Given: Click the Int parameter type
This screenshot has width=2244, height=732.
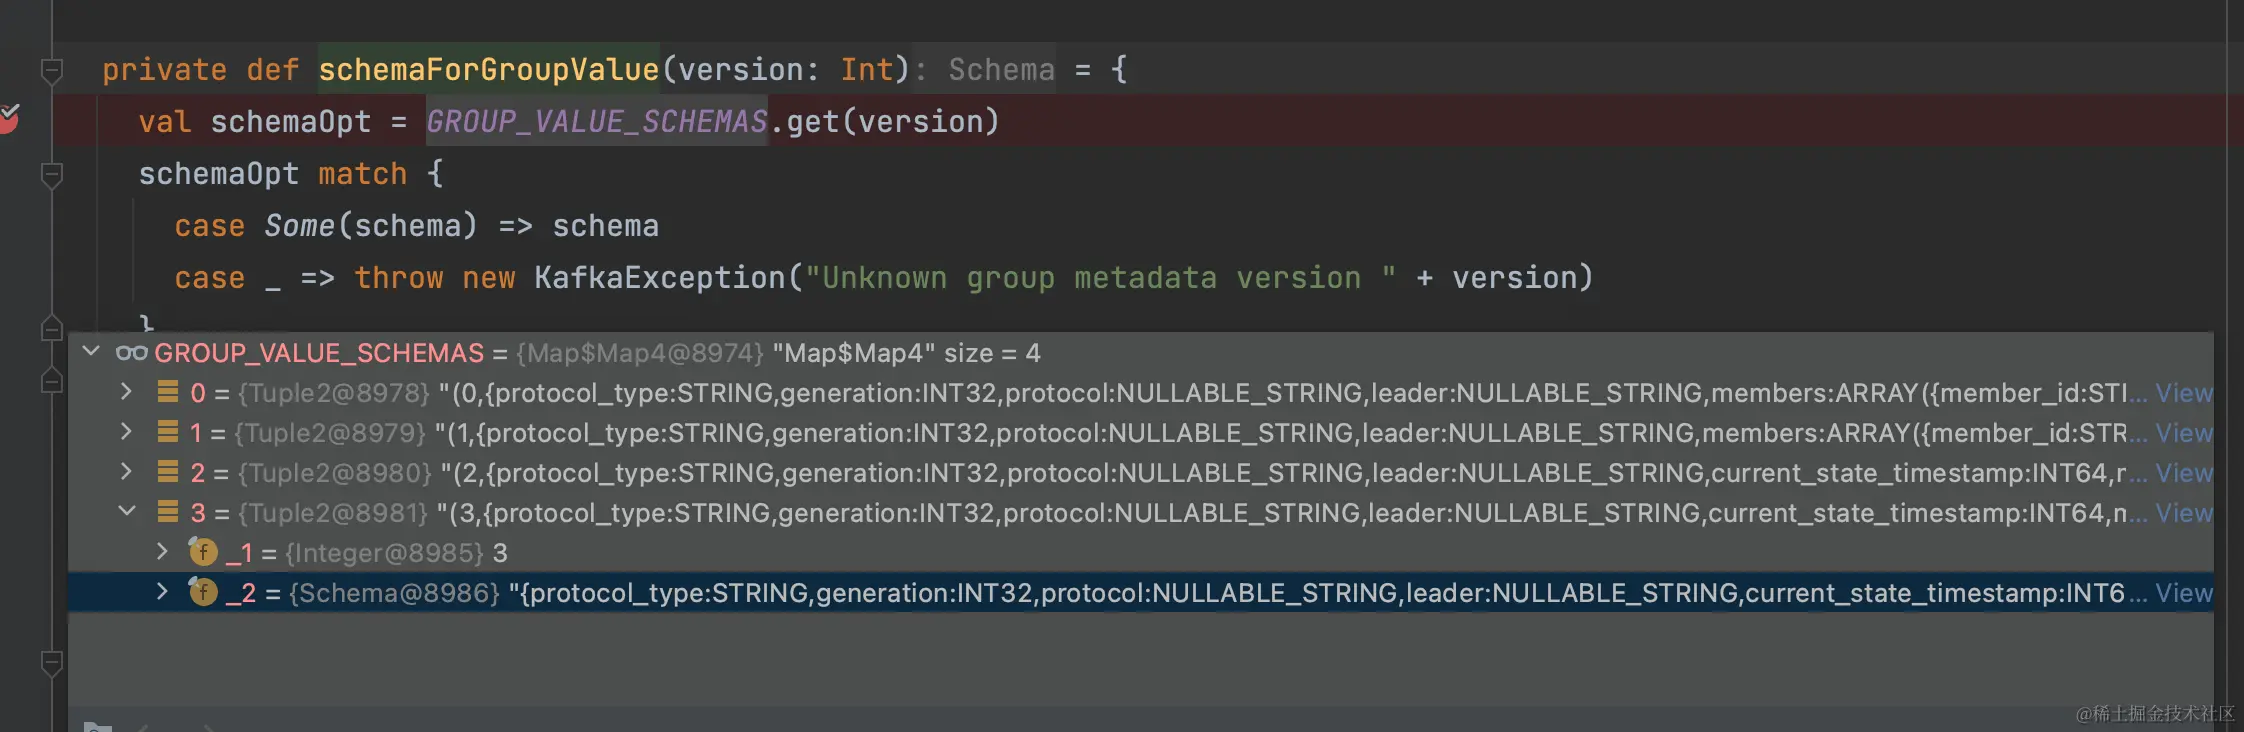Looking at the screenshot, I should coord(866,69).
